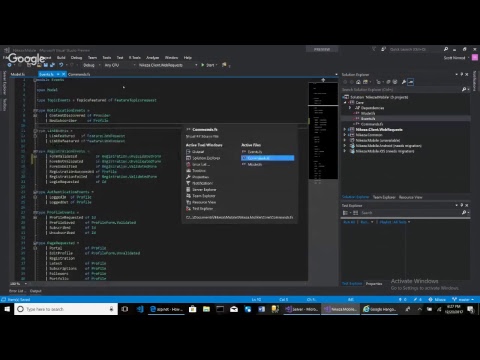Screen dimensions: 480x360
Task: Open the Team menu
Action: [x=92, y=58]
